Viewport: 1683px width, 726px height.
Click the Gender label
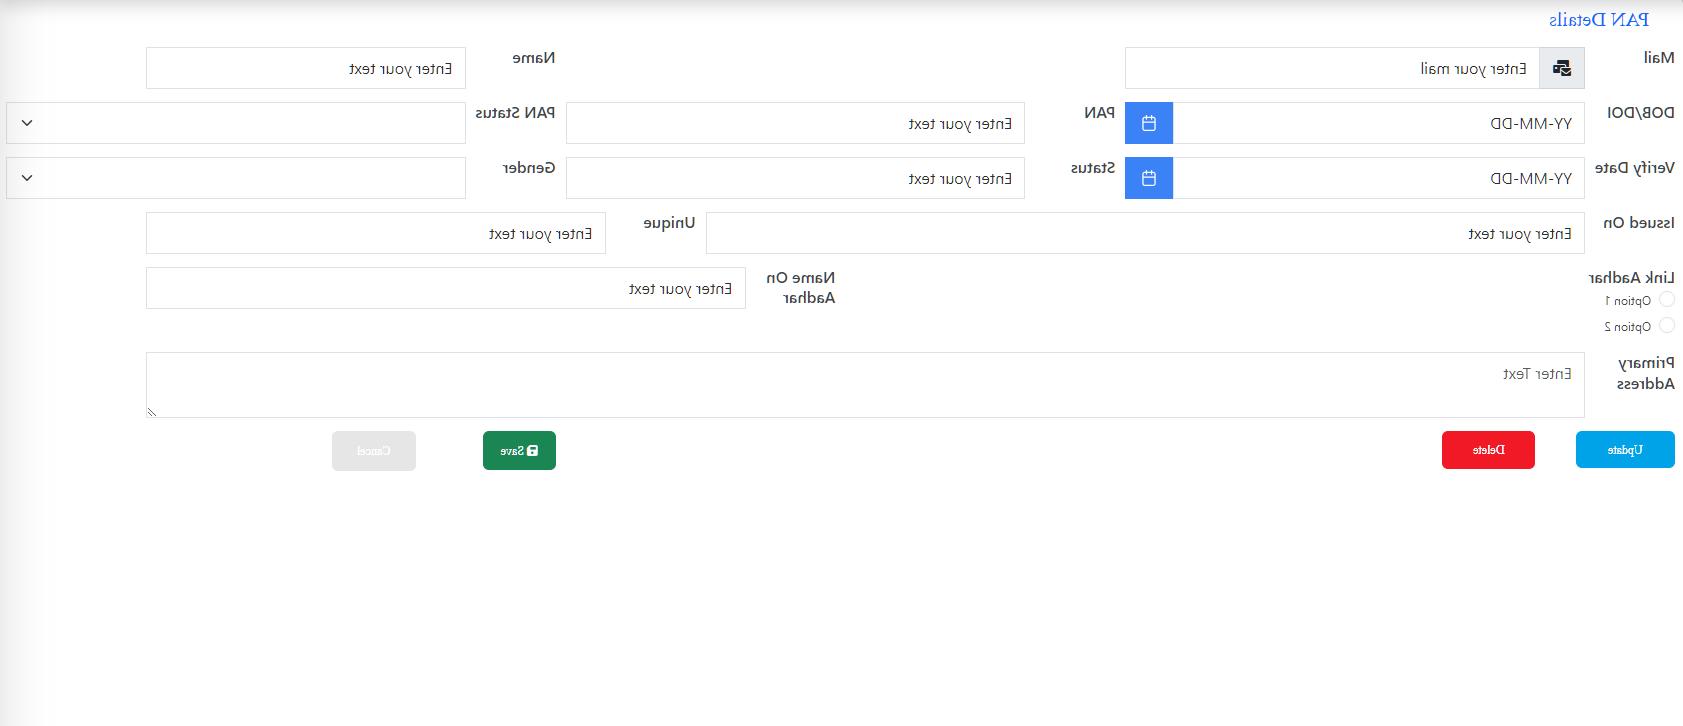coord(529,168)
